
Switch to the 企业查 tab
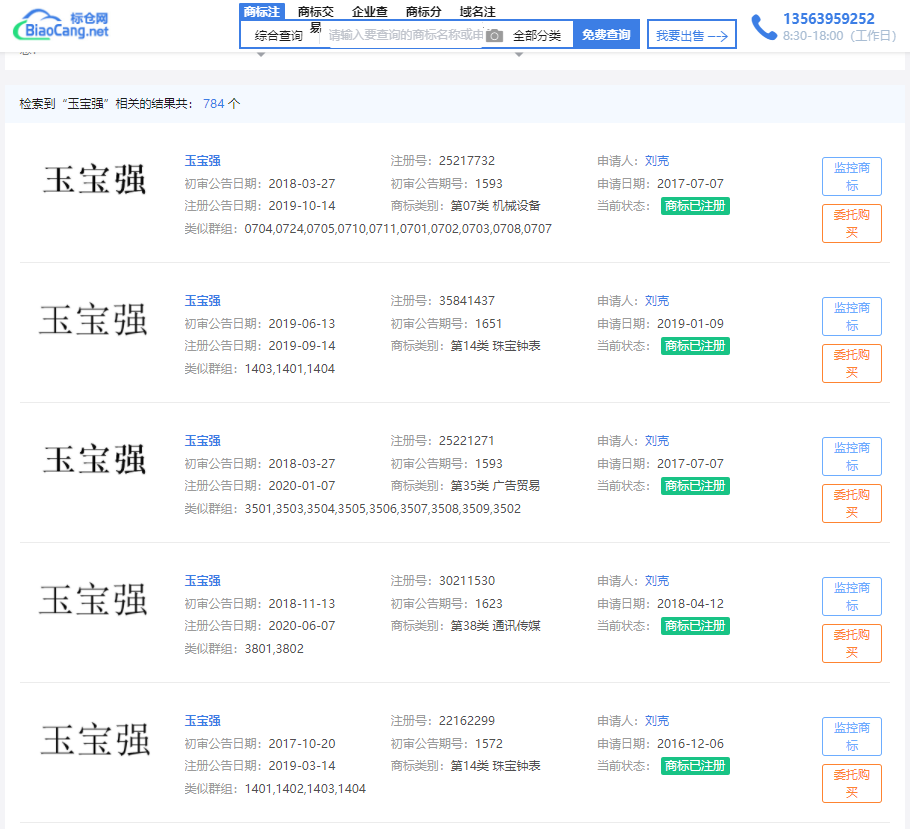tap(370, 12)
